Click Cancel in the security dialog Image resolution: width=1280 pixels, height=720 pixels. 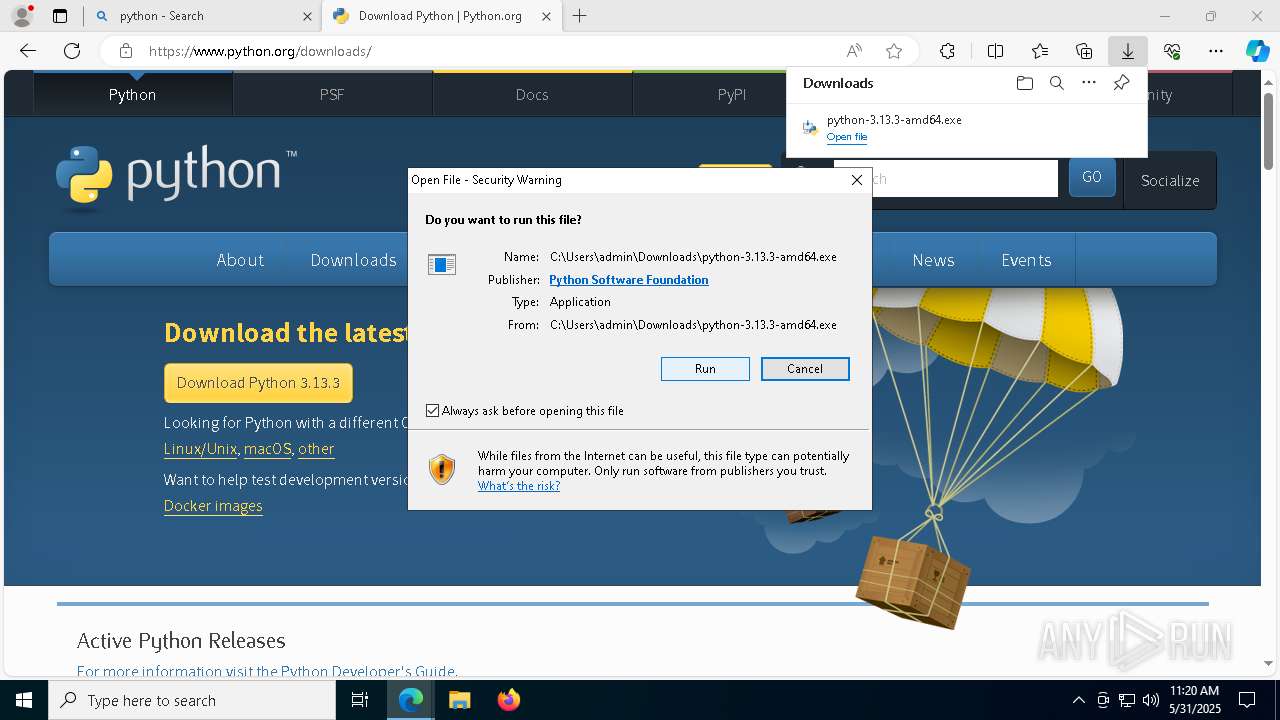(805, 369)
